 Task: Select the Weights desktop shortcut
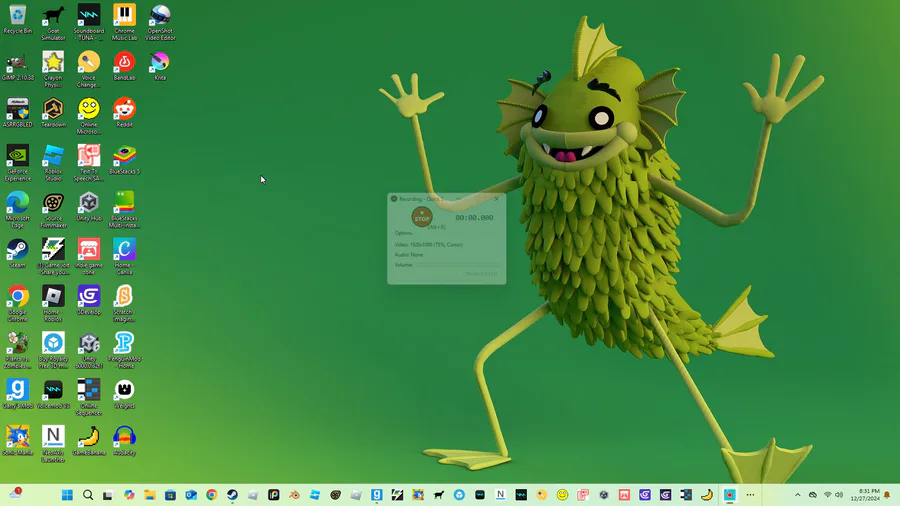click(125, 394)
